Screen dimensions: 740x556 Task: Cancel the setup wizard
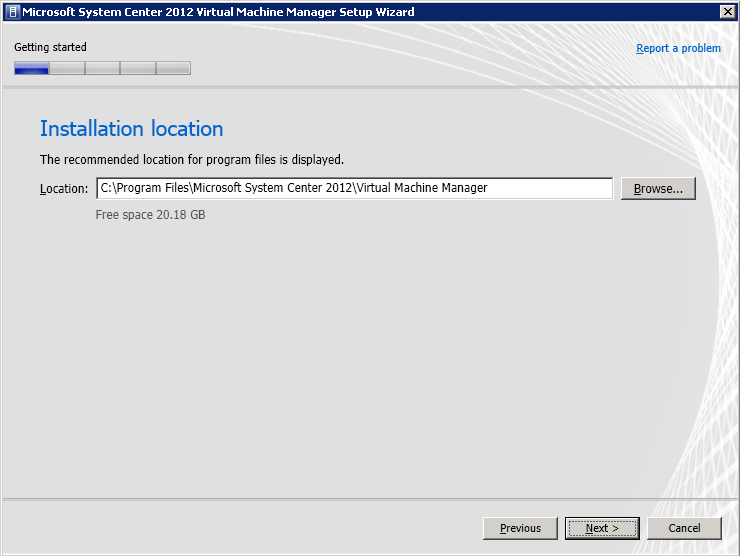click(x=684, y=528)
